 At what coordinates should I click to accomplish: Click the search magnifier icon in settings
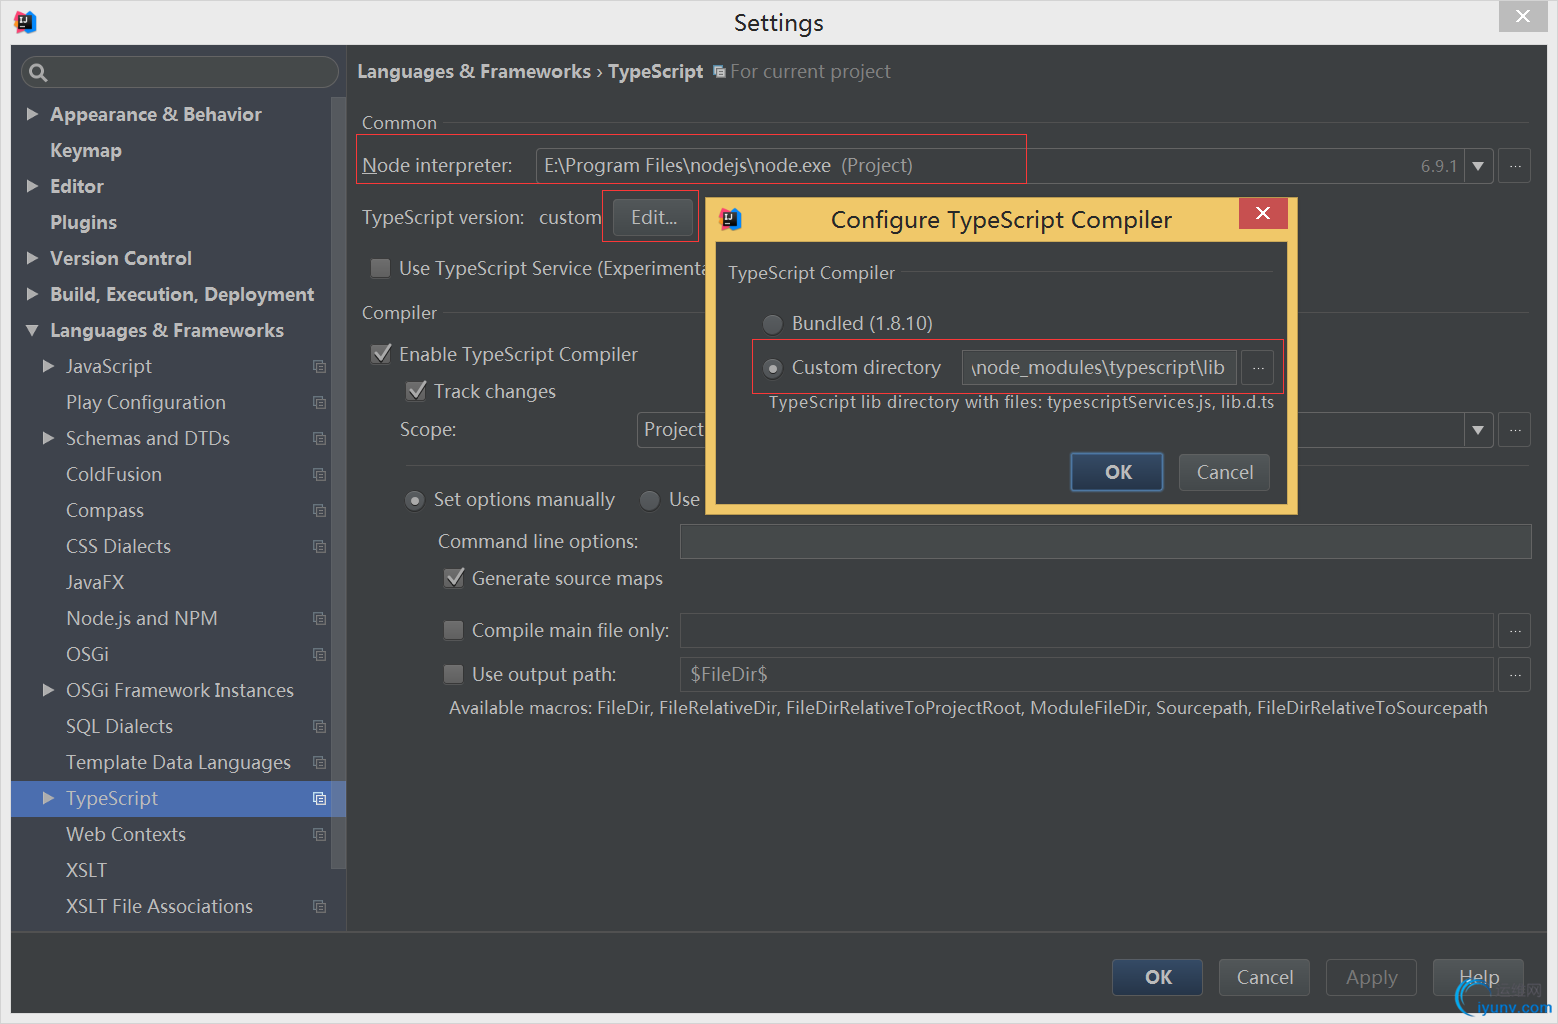(x=38, y=72)
